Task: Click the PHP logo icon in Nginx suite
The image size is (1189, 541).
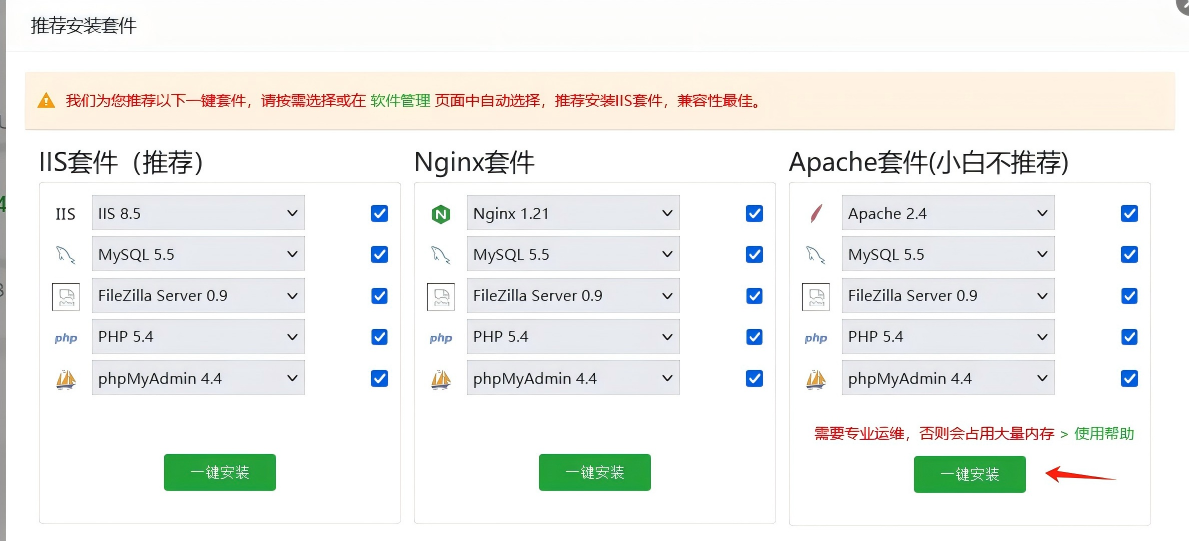Action: click(x=441, y=338)
